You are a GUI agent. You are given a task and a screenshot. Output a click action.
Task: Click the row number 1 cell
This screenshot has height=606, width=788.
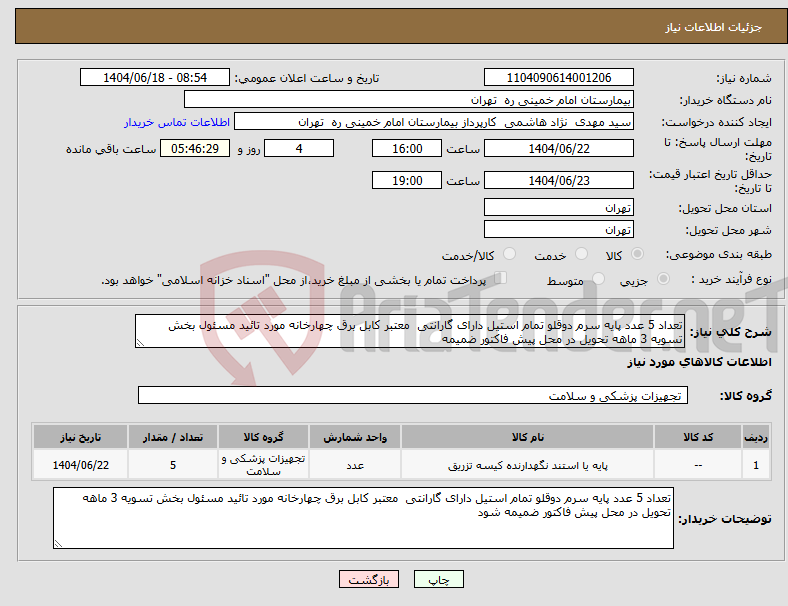coord(755,465)
